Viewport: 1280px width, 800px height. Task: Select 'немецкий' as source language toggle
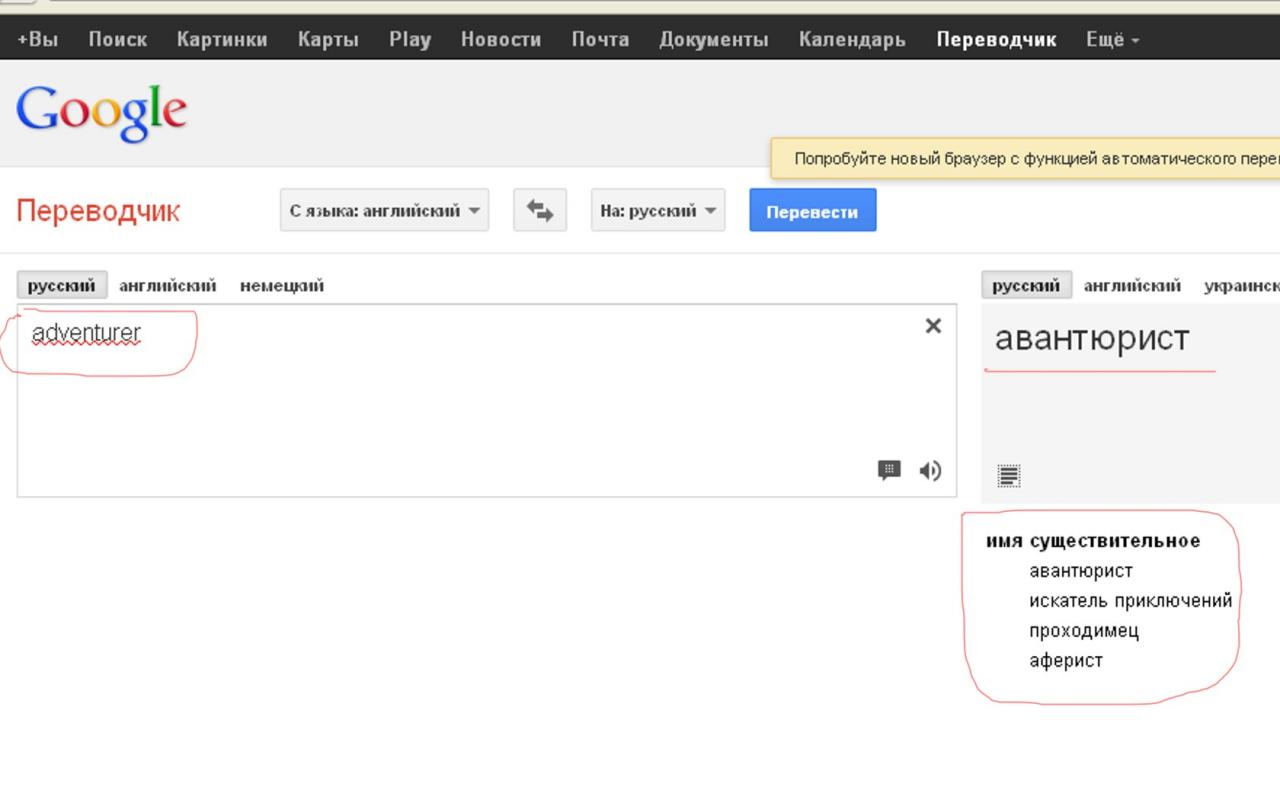pyautogui.click(x=282, y=285)
